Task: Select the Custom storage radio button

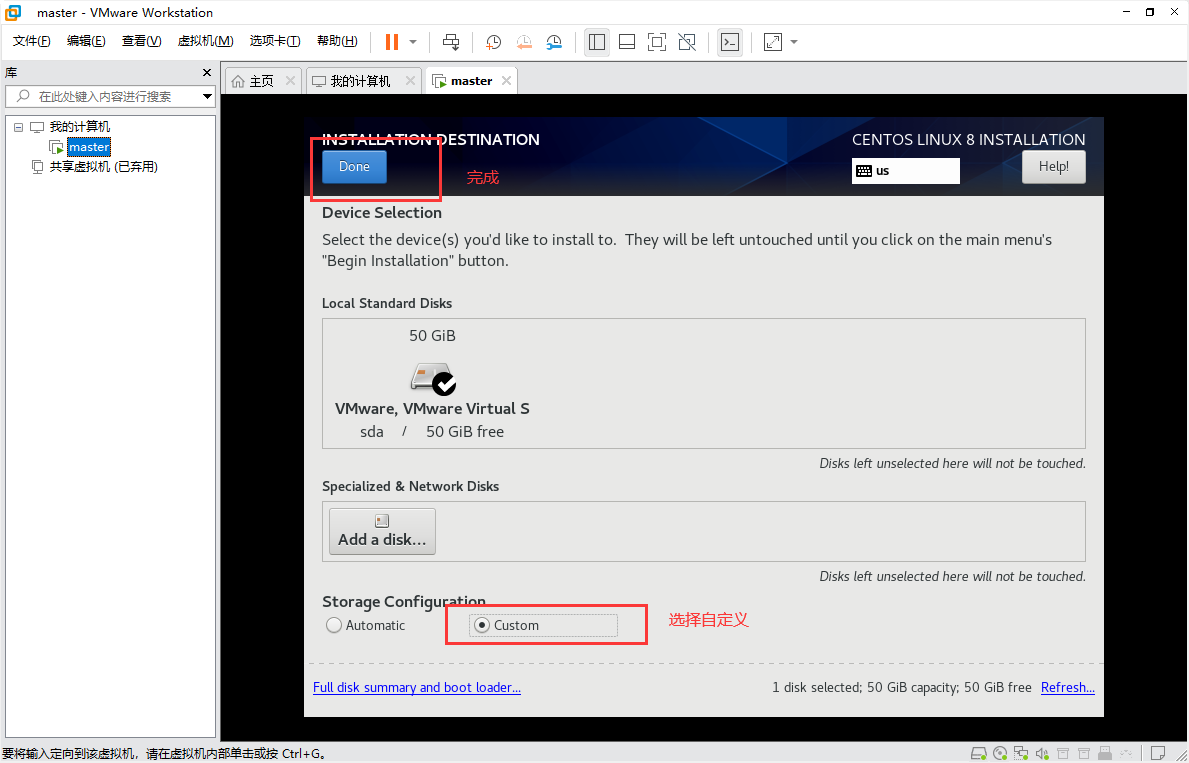Action: (482, 626)
